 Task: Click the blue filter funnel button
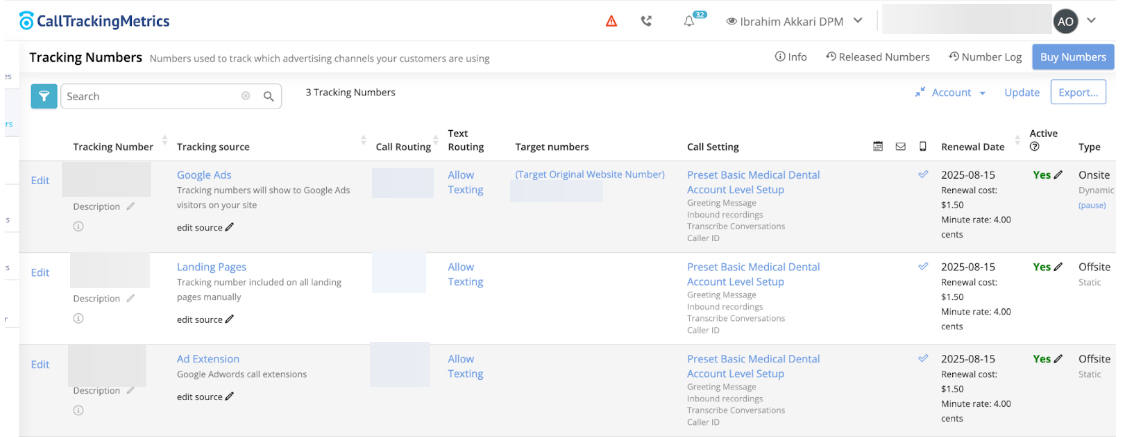44,96
